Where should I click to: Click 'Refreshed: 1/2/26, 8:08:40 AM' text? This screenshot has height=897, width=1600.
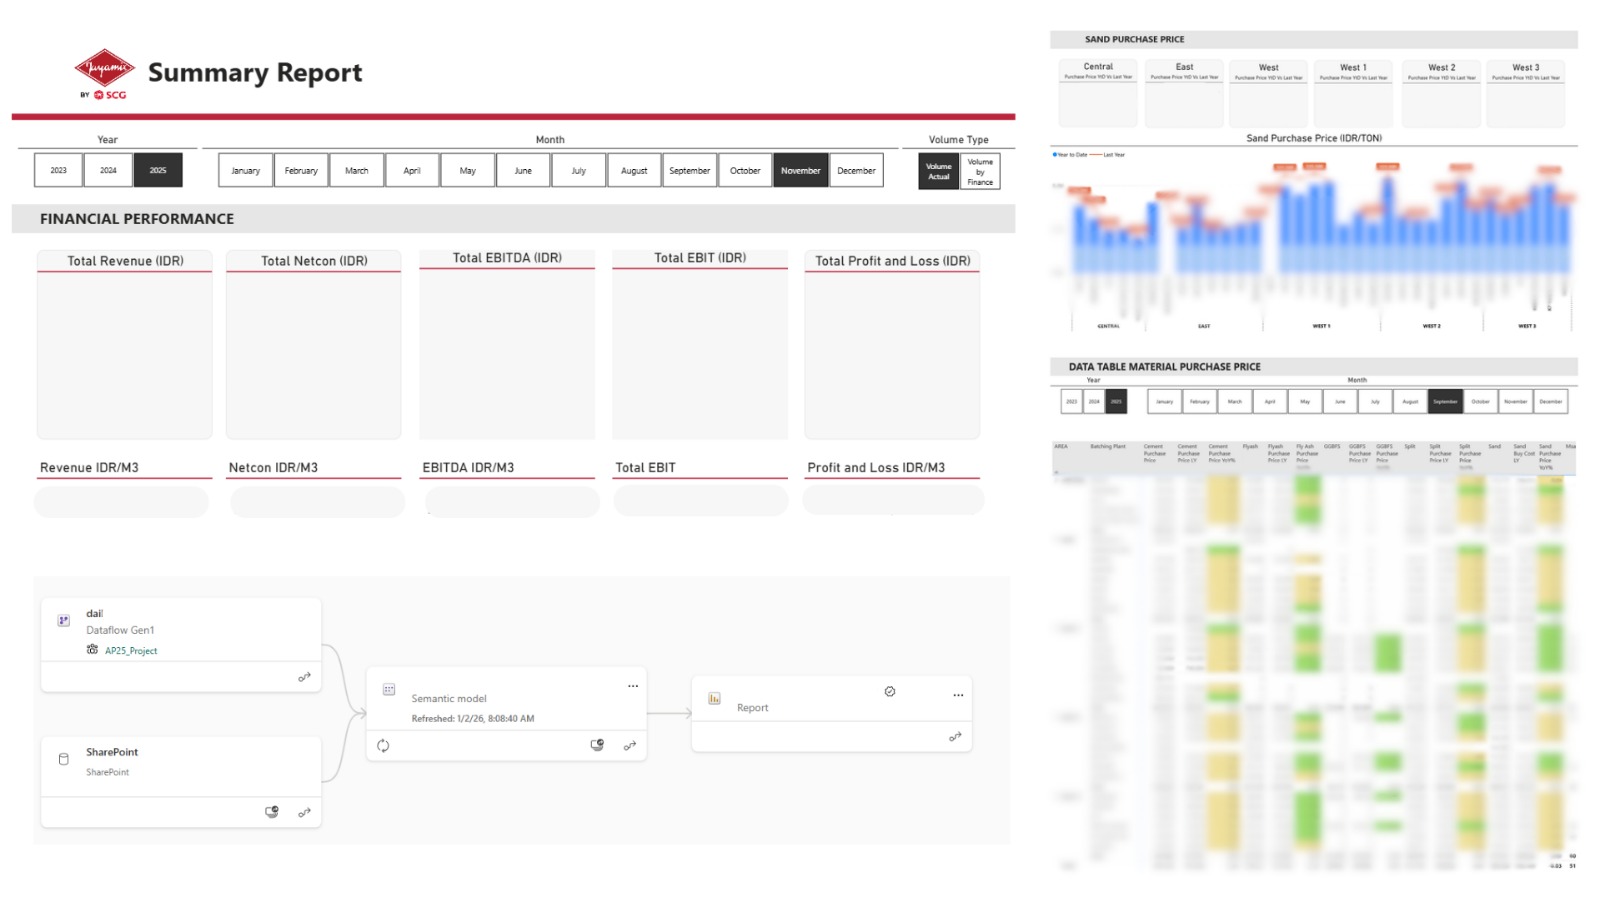[x=473, y=719]
